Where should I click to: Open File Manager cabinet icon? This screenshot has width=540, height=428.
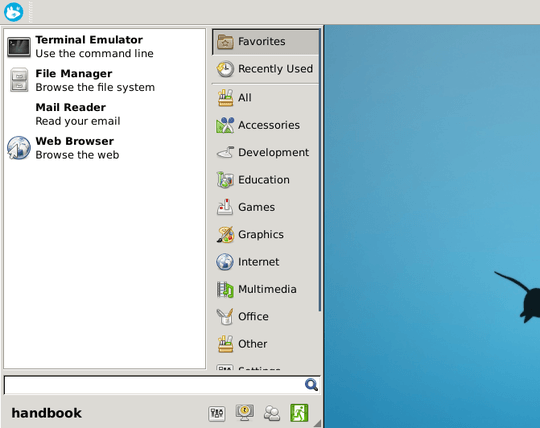(x=19, y=80)
